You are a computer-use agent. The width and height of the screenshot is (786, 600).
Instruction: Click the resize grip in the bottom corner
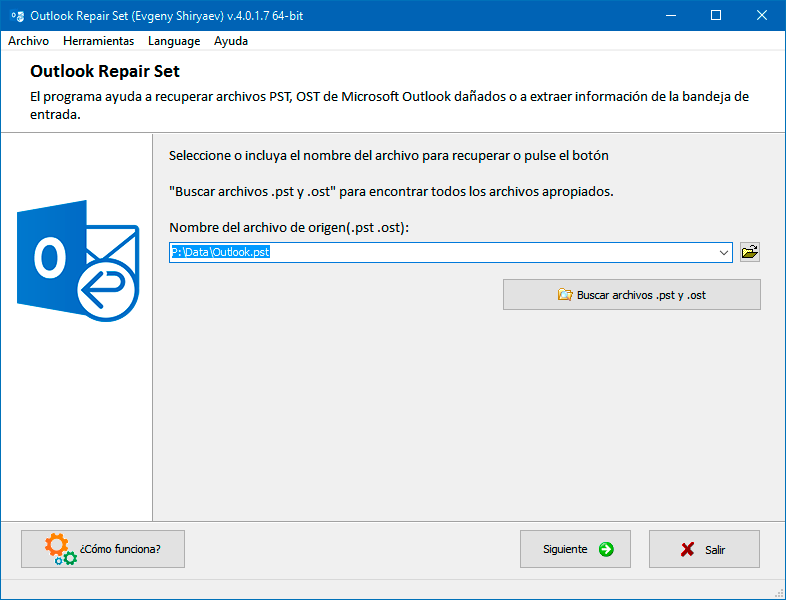click(x=778, y=592)
